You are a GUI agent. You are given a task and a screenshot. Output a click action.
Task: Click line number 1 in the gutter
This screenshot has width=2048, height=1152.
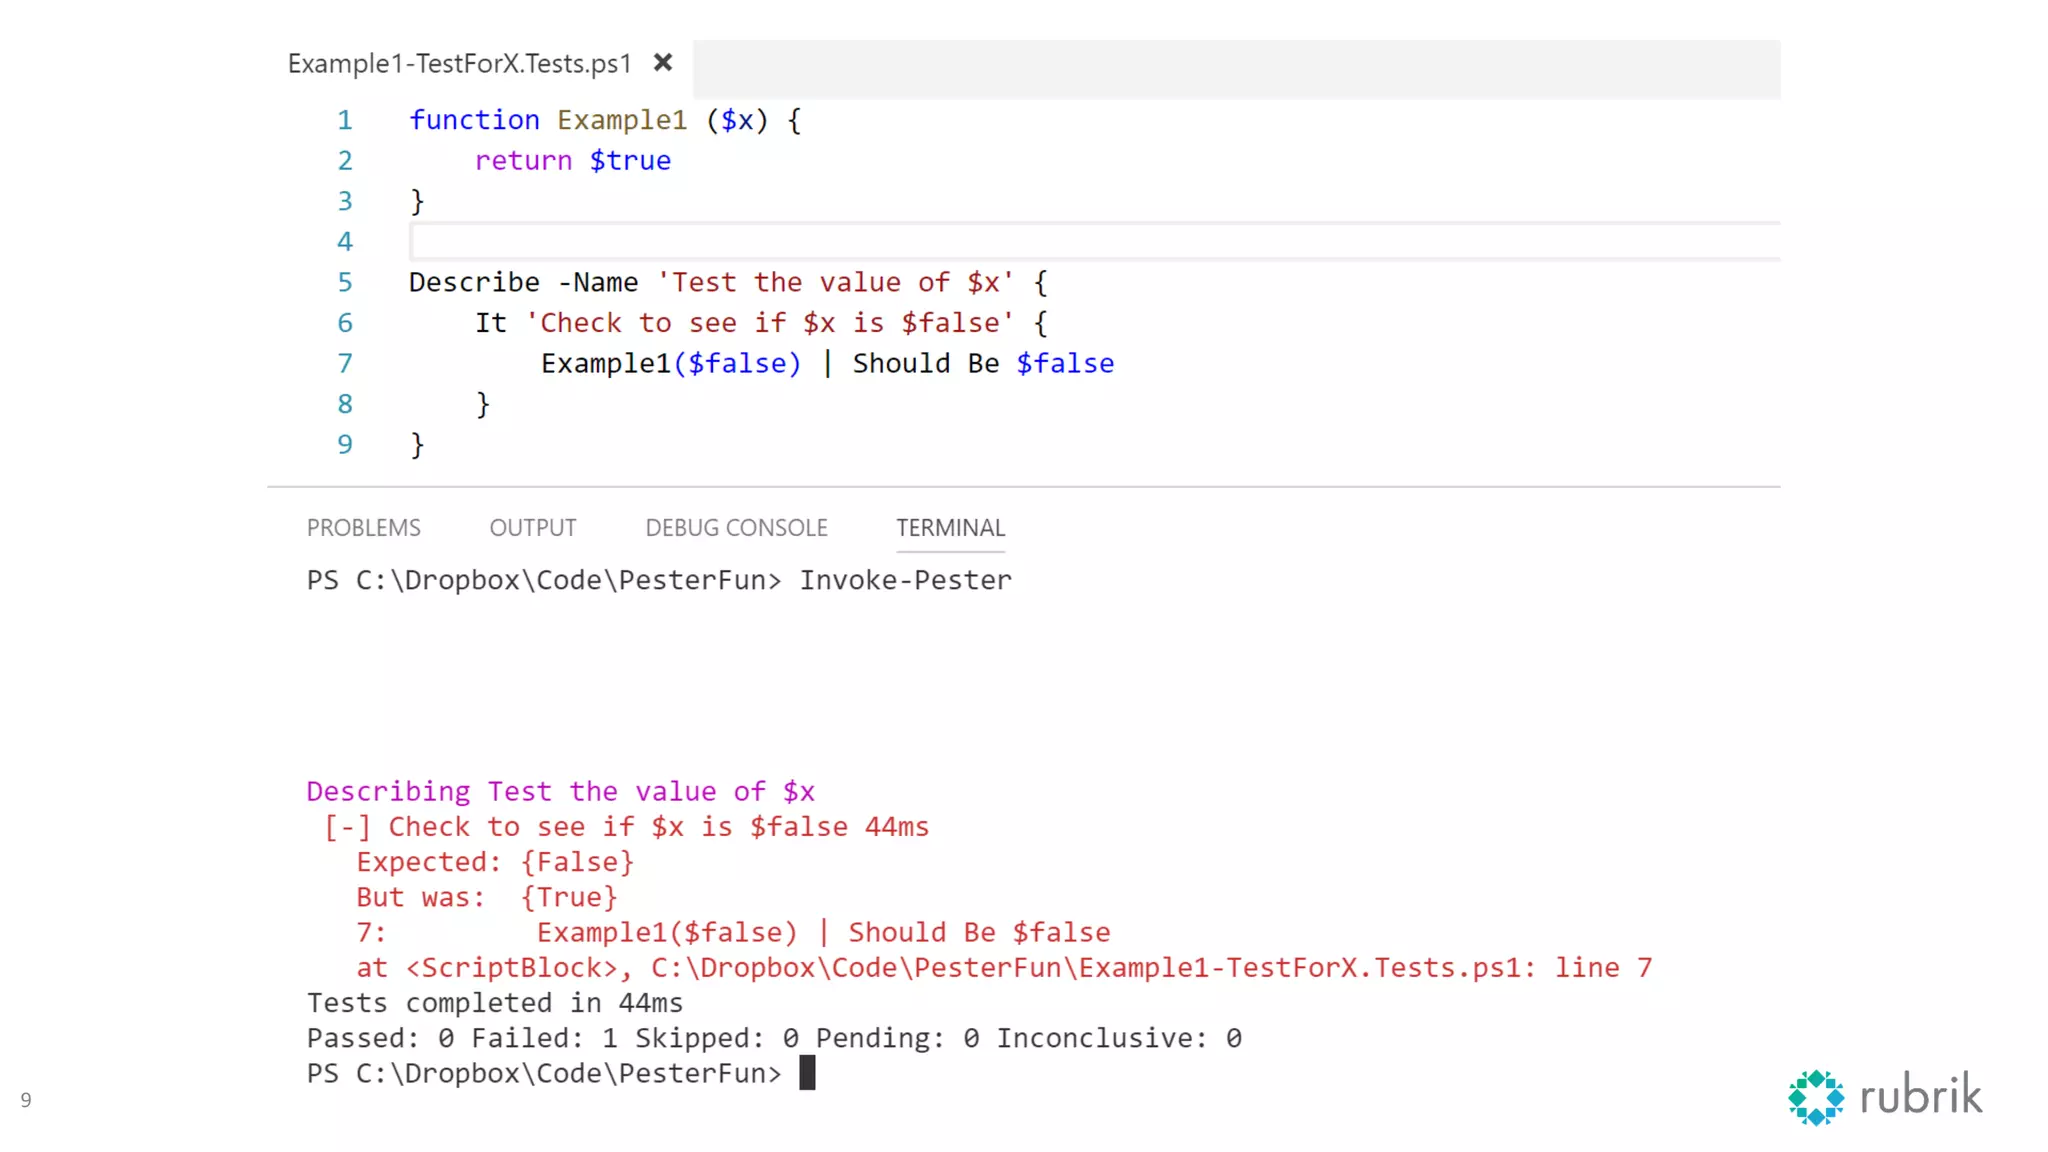[x=345, y=121]
